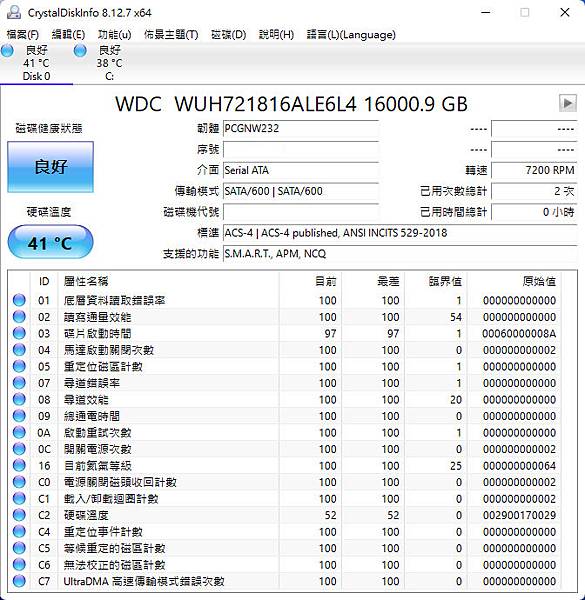Click the 原始值 raw value column header
585x600 pixels.
(515, 282)
